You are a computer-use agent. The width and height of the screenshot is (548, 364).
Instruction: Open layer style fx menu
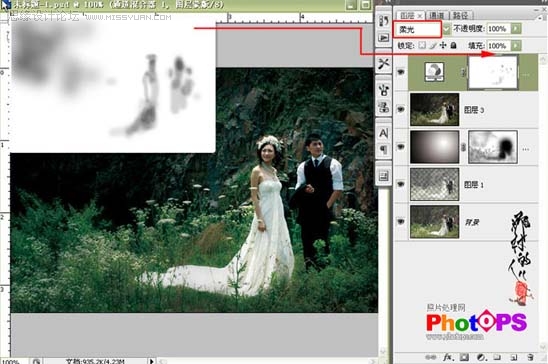pyautogui.click(x=448, y=357)
